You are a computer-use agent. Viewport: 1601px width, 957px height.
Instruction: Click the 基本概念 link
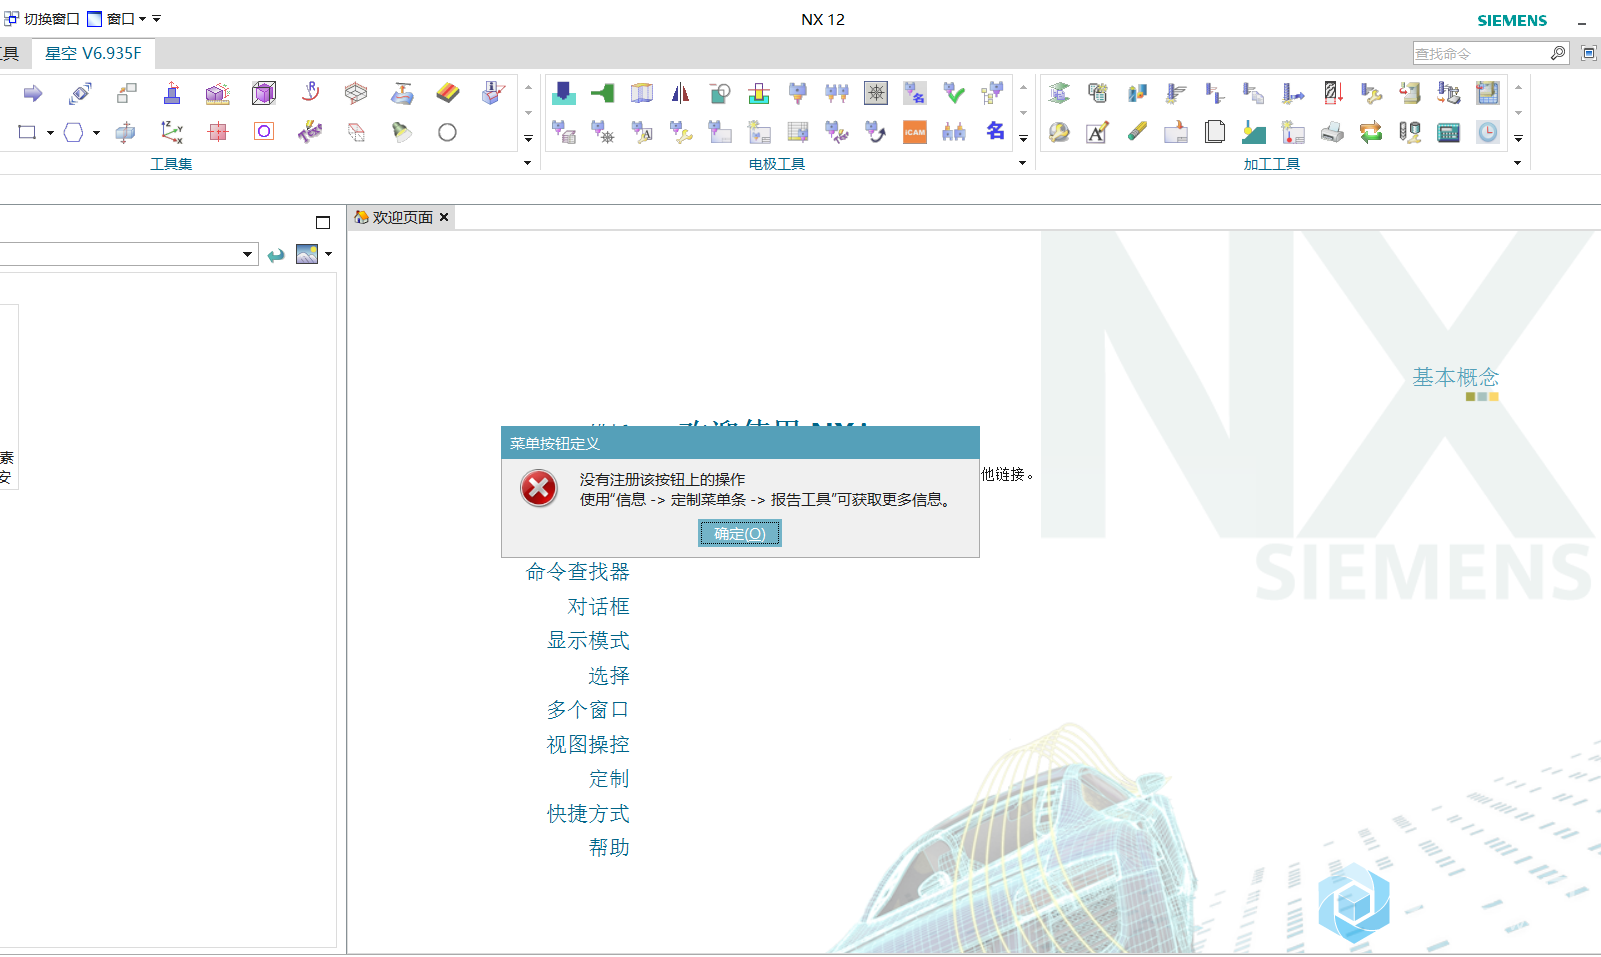(x=1455, y=377)
